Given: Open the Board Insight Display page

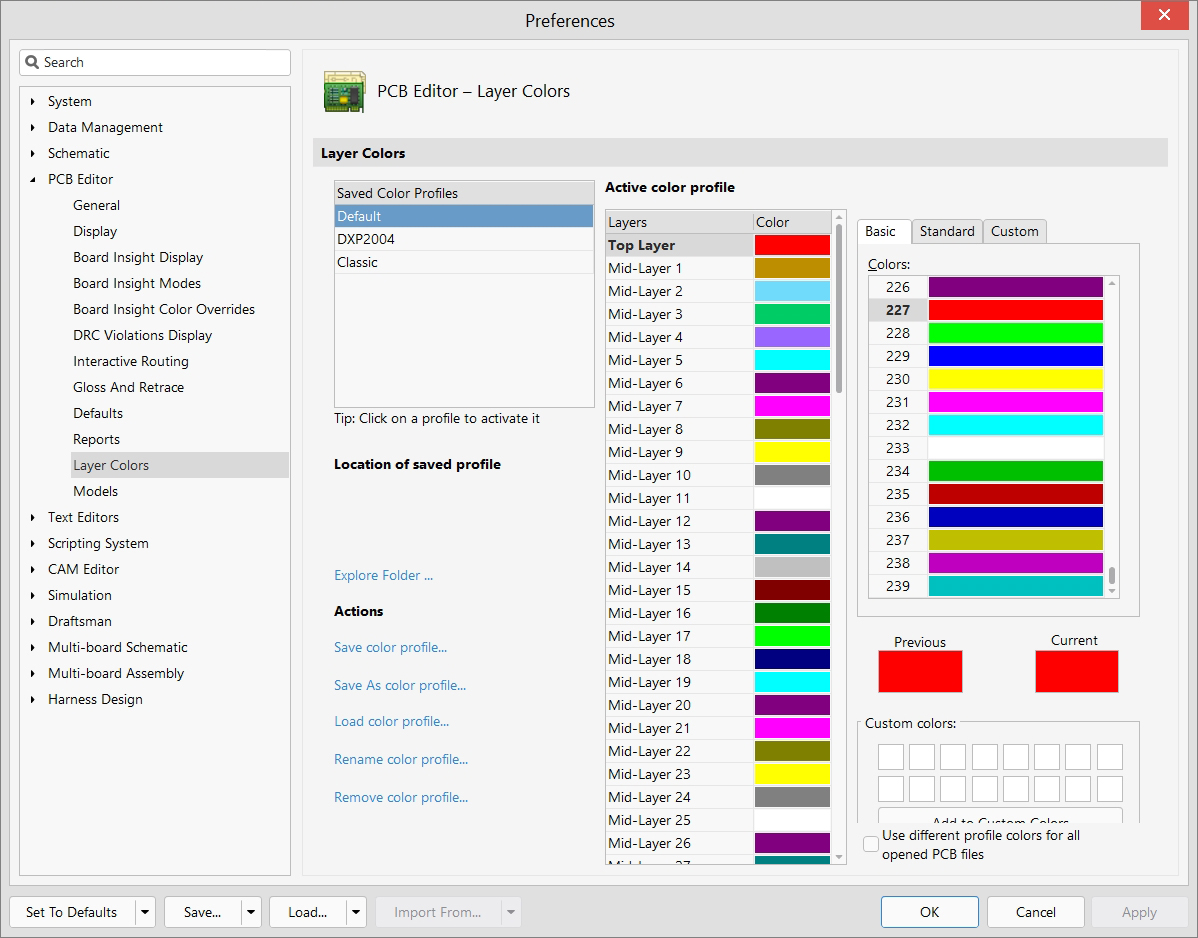Looking at the screenshot, I should 138,257.
